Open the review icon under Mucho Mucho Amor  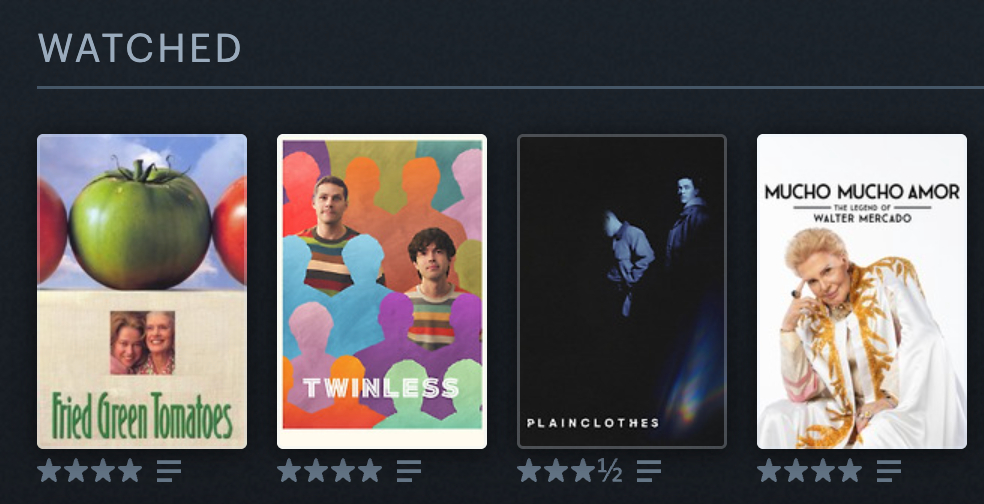[x=889, y=470]
